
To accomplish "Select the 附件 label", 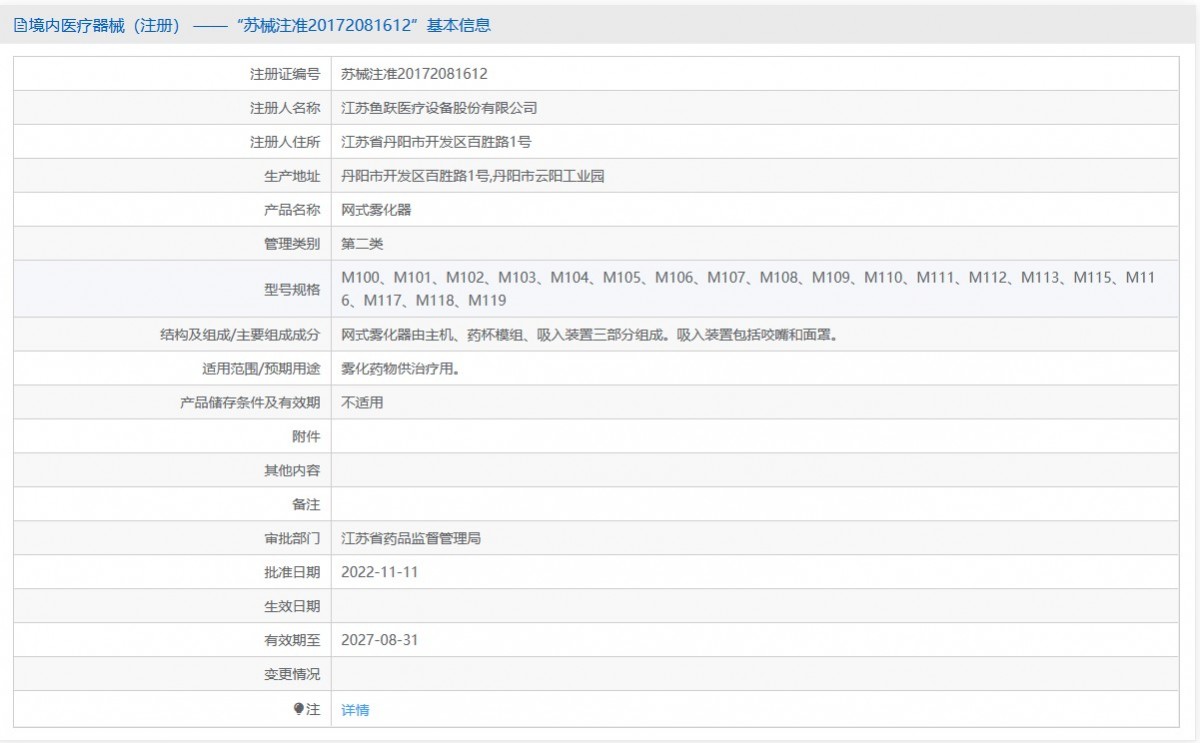I will pyautogui.click(x=306, y=437).
